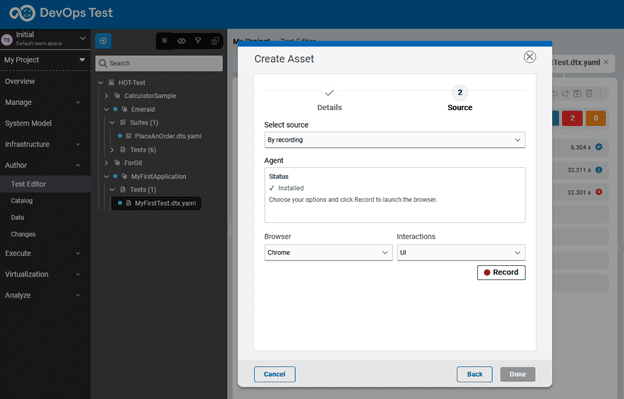The height and width of the screenshot is (399, 624).
Task: Click the DevOps Test logo icon
Action: click(x=22, y=13)
